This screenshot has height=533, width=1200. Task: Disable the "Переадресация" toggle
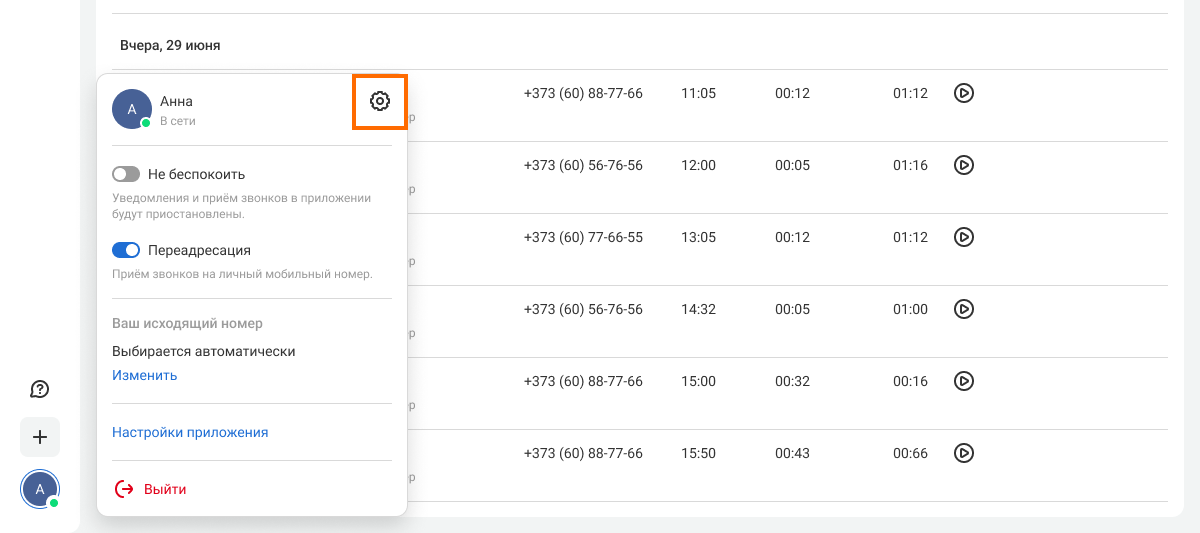[x=126, y=250]
